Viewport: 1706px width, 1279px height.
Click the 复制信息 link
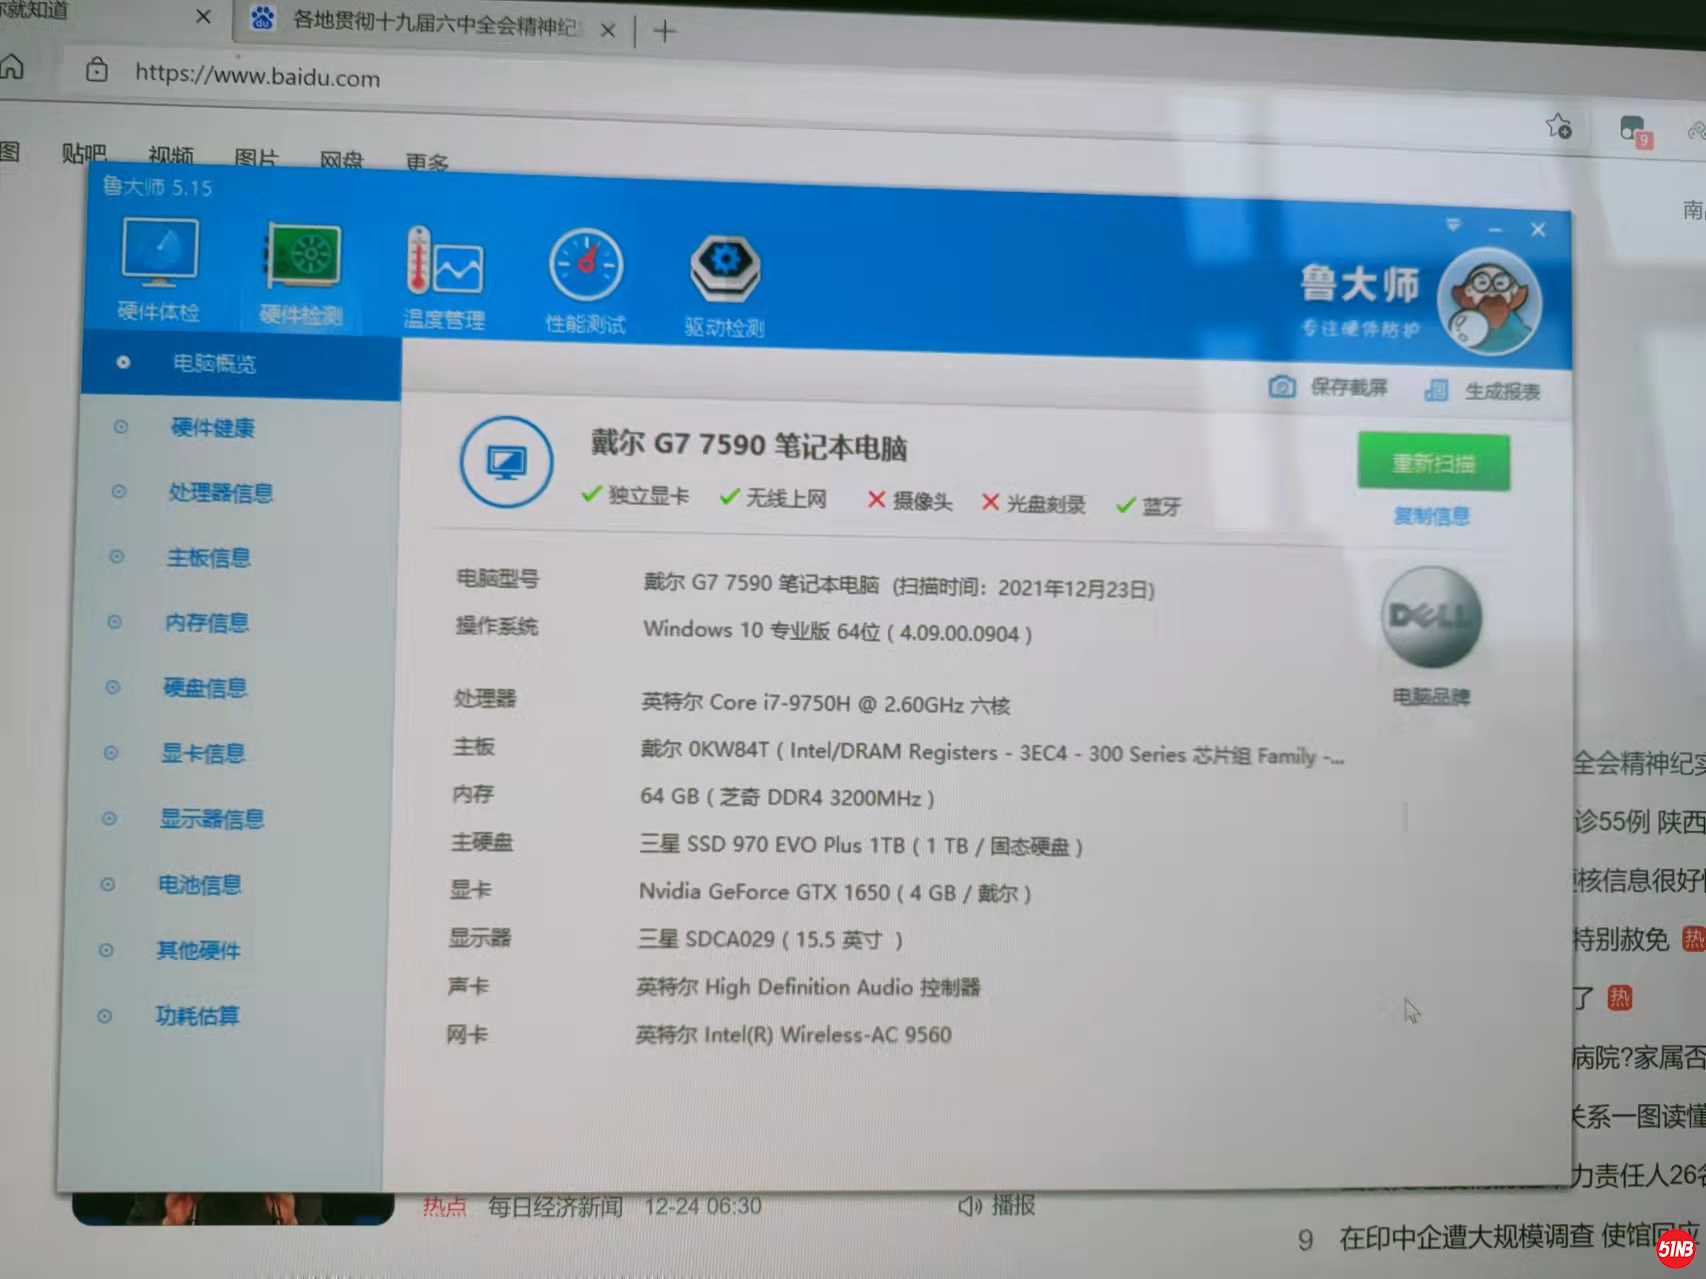pos(1432,516)
